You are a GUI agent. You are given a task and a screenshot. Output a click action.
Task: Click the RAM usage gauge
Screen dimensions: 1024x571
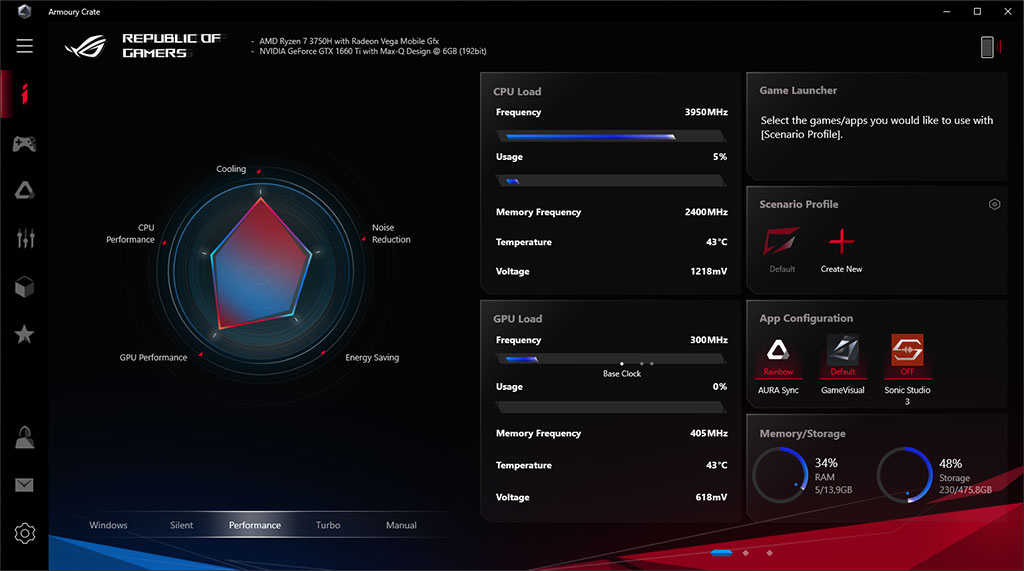pos(781,475)
